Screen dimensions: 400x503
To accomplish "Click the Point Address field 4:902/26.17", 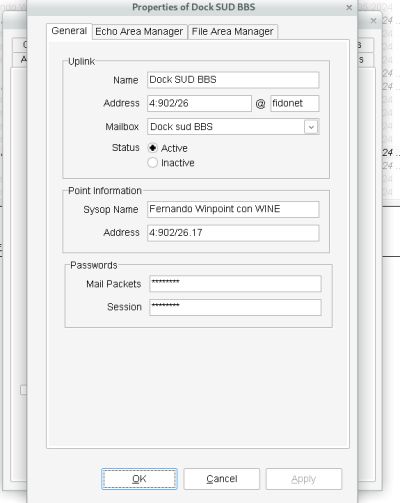I will [233, 233].
